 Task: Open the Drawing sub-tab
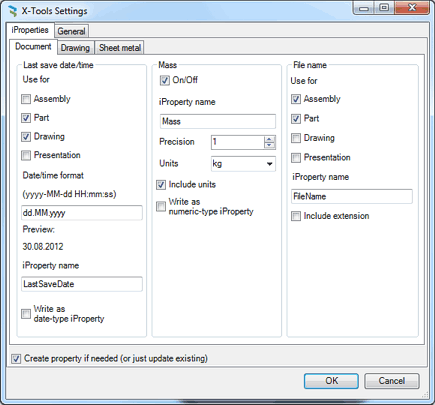pyautogui.click(x=75, y=48)
